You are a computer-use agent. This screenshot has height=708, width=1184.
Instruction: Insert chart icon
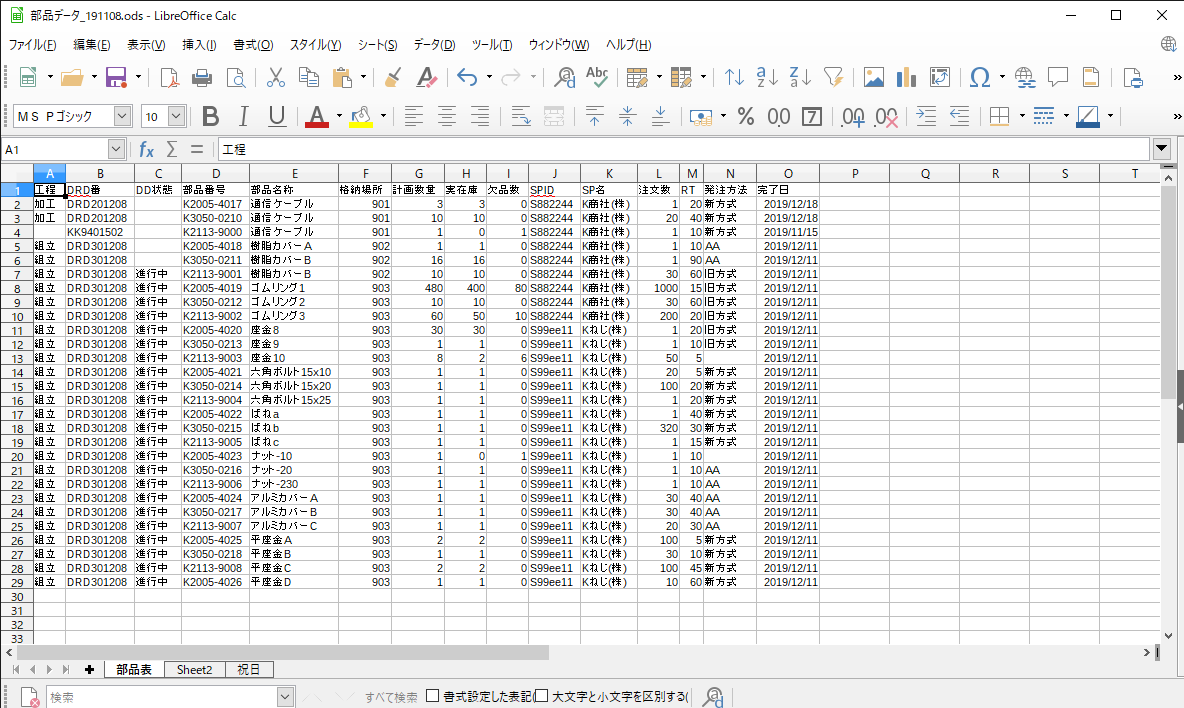(906, 77)
